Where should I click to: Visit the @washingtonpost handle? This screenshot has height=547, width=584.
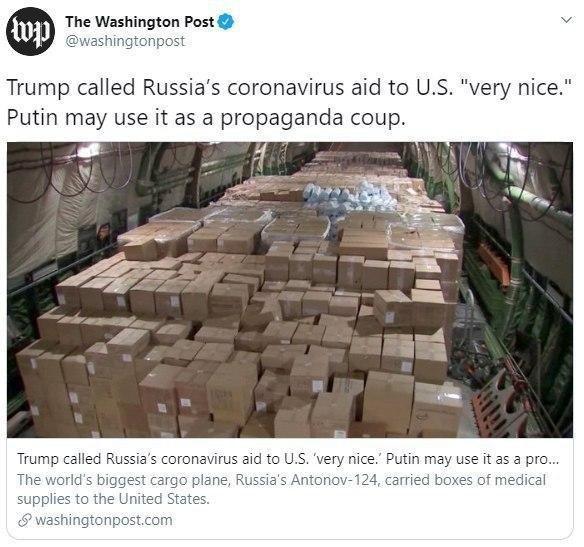tap(125, 41)
